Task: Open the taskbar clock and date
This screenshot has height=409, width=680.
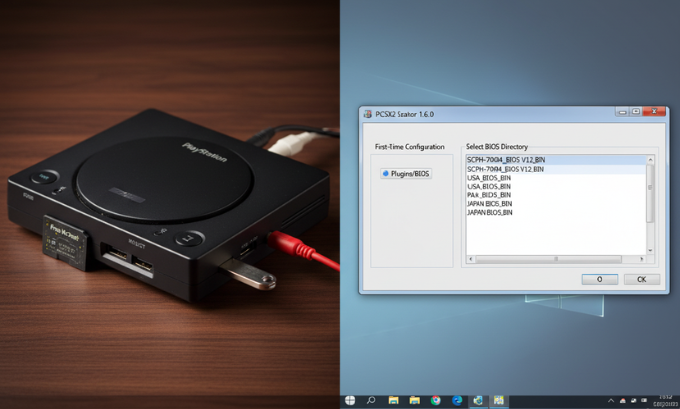Action: (x=665, y=401)
